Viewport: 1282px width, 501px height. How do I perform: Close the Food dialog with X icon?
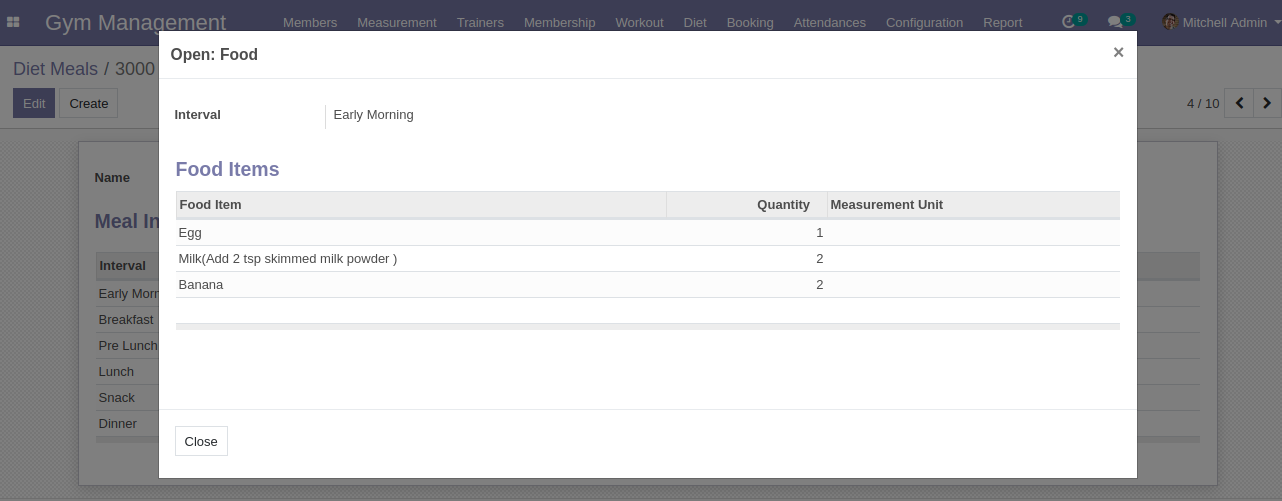tap(1118, 53)
